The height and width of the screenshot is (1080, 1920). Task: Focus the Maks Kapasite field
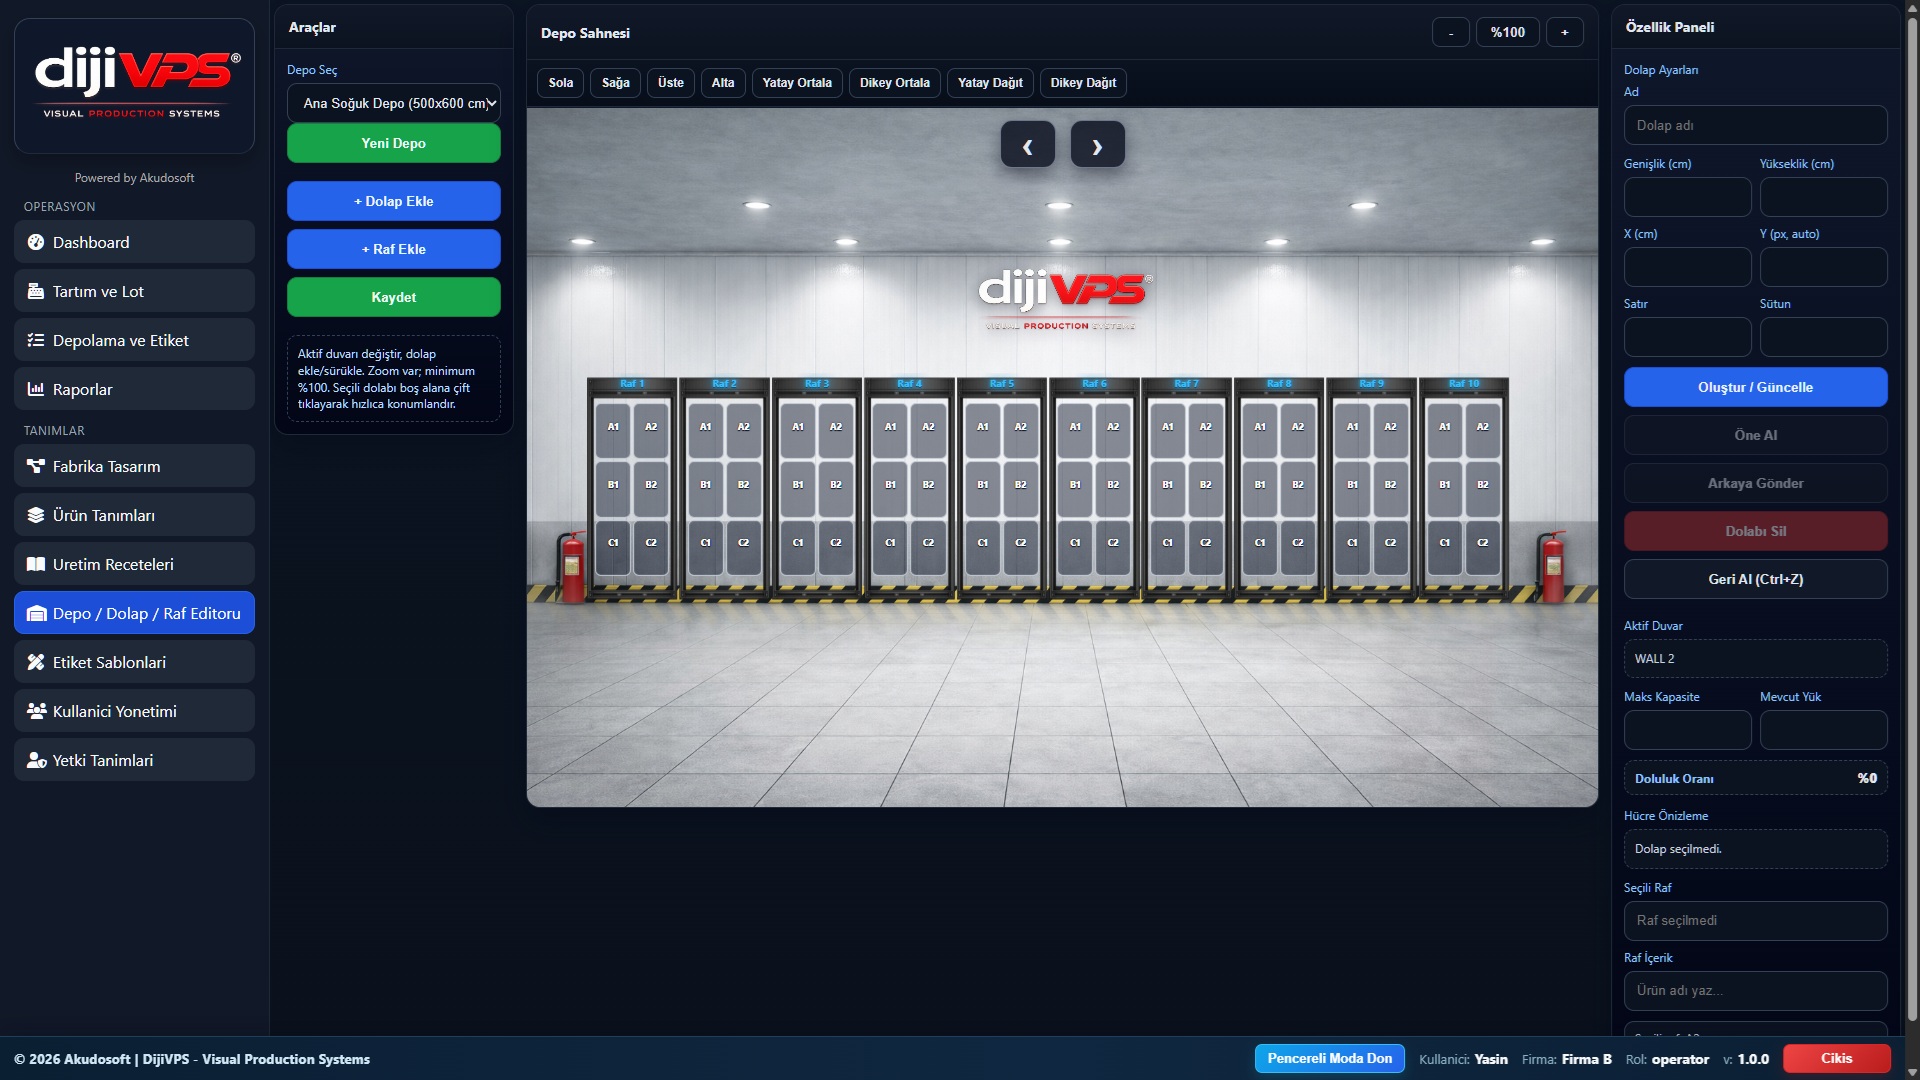click(1688, 730)
